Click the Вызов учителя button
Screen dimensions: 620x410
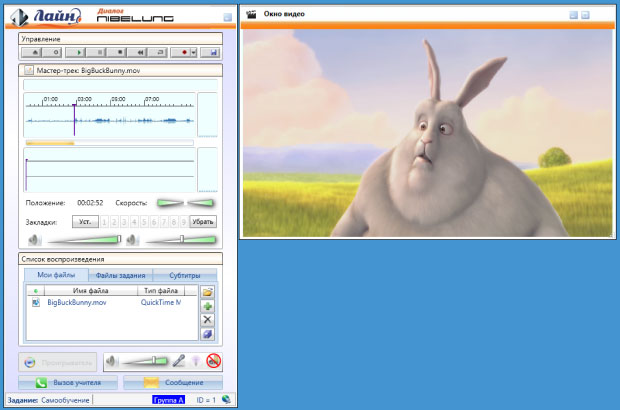click(x=68, y=383)
